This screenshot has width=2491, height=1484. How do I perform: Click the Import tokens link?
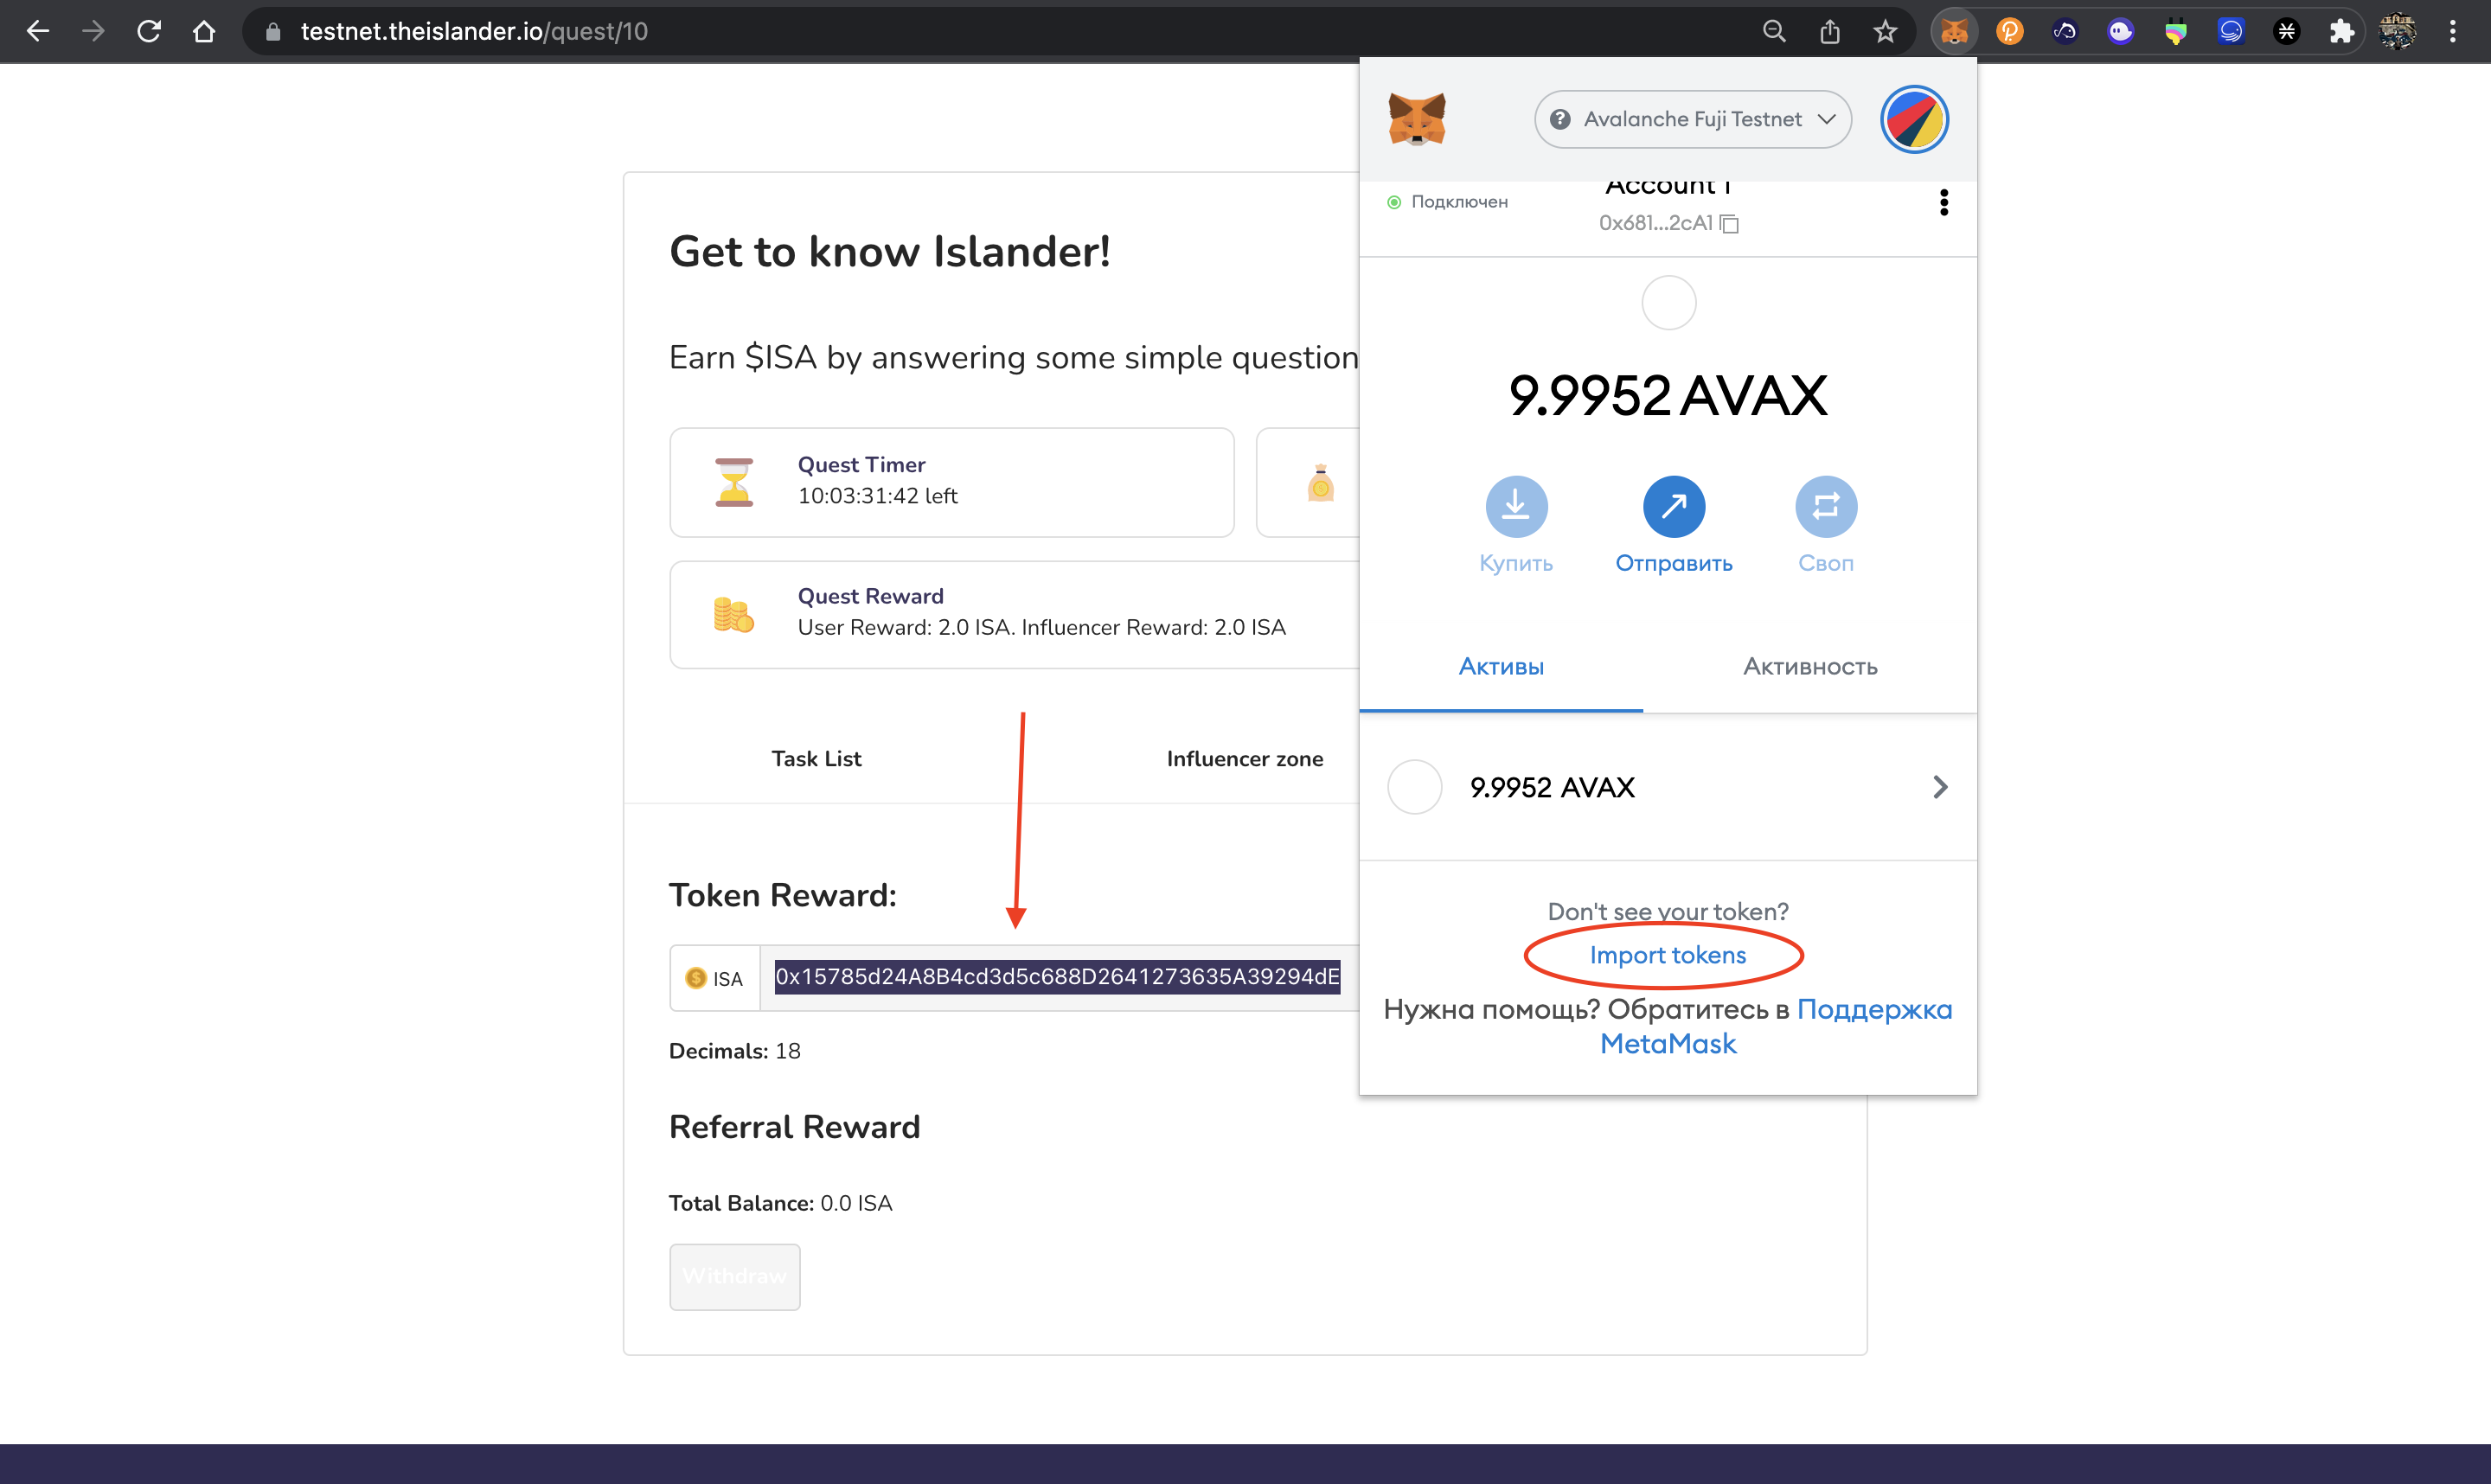[x=1667, y=955]
